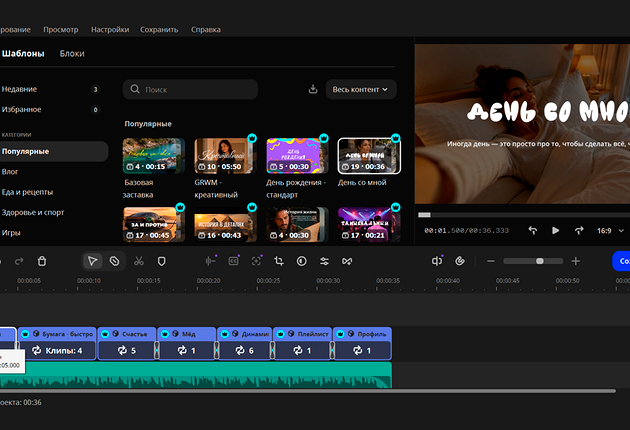The image size is (630, 430).
Task: Choose the Базовая заставка template thumbnail
Action: point(154,156)
